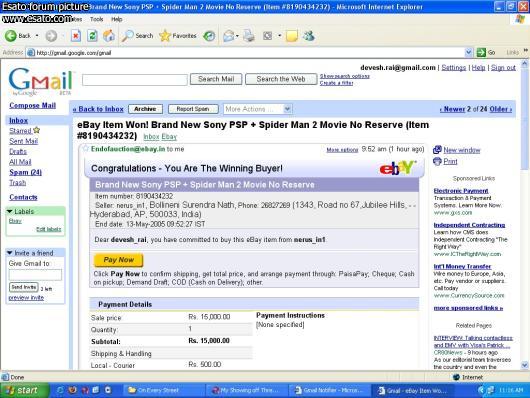Open the Edit button dropdown arrow

click(x=280, y=36)
